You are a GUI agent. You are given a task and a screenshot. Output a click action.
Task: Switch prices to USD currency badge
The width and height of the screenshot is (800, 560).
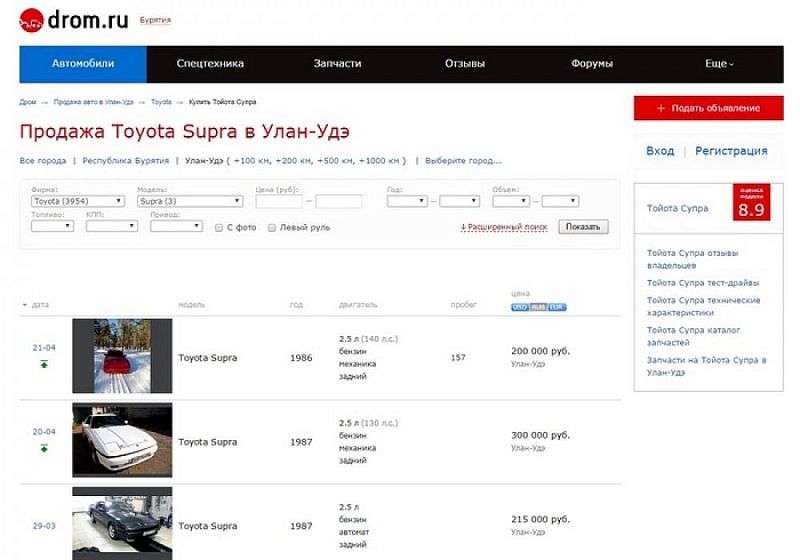pos(520,307)
